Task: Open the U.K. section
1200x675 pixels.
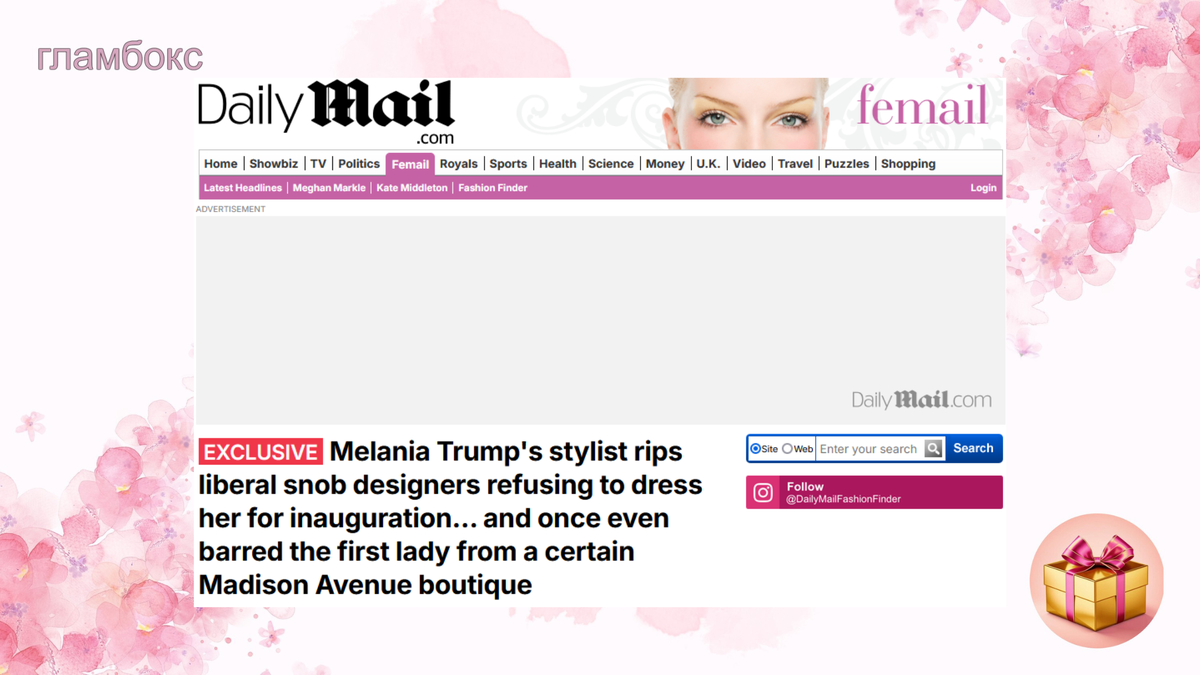Action: coord(708,164)
